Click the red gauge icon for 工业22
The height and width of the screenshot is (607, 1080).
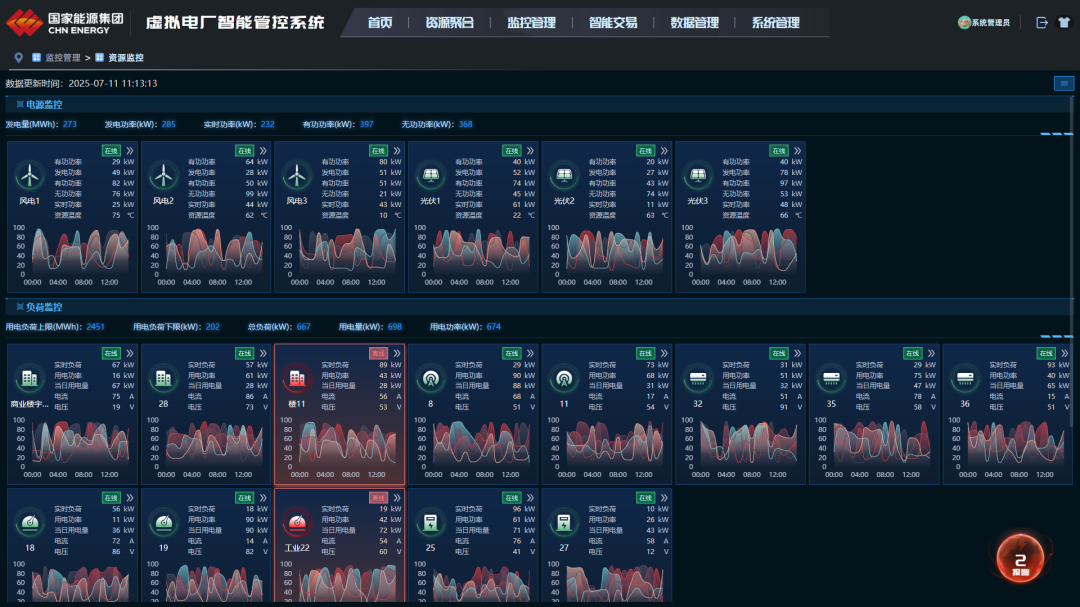(x=297, y=523)
